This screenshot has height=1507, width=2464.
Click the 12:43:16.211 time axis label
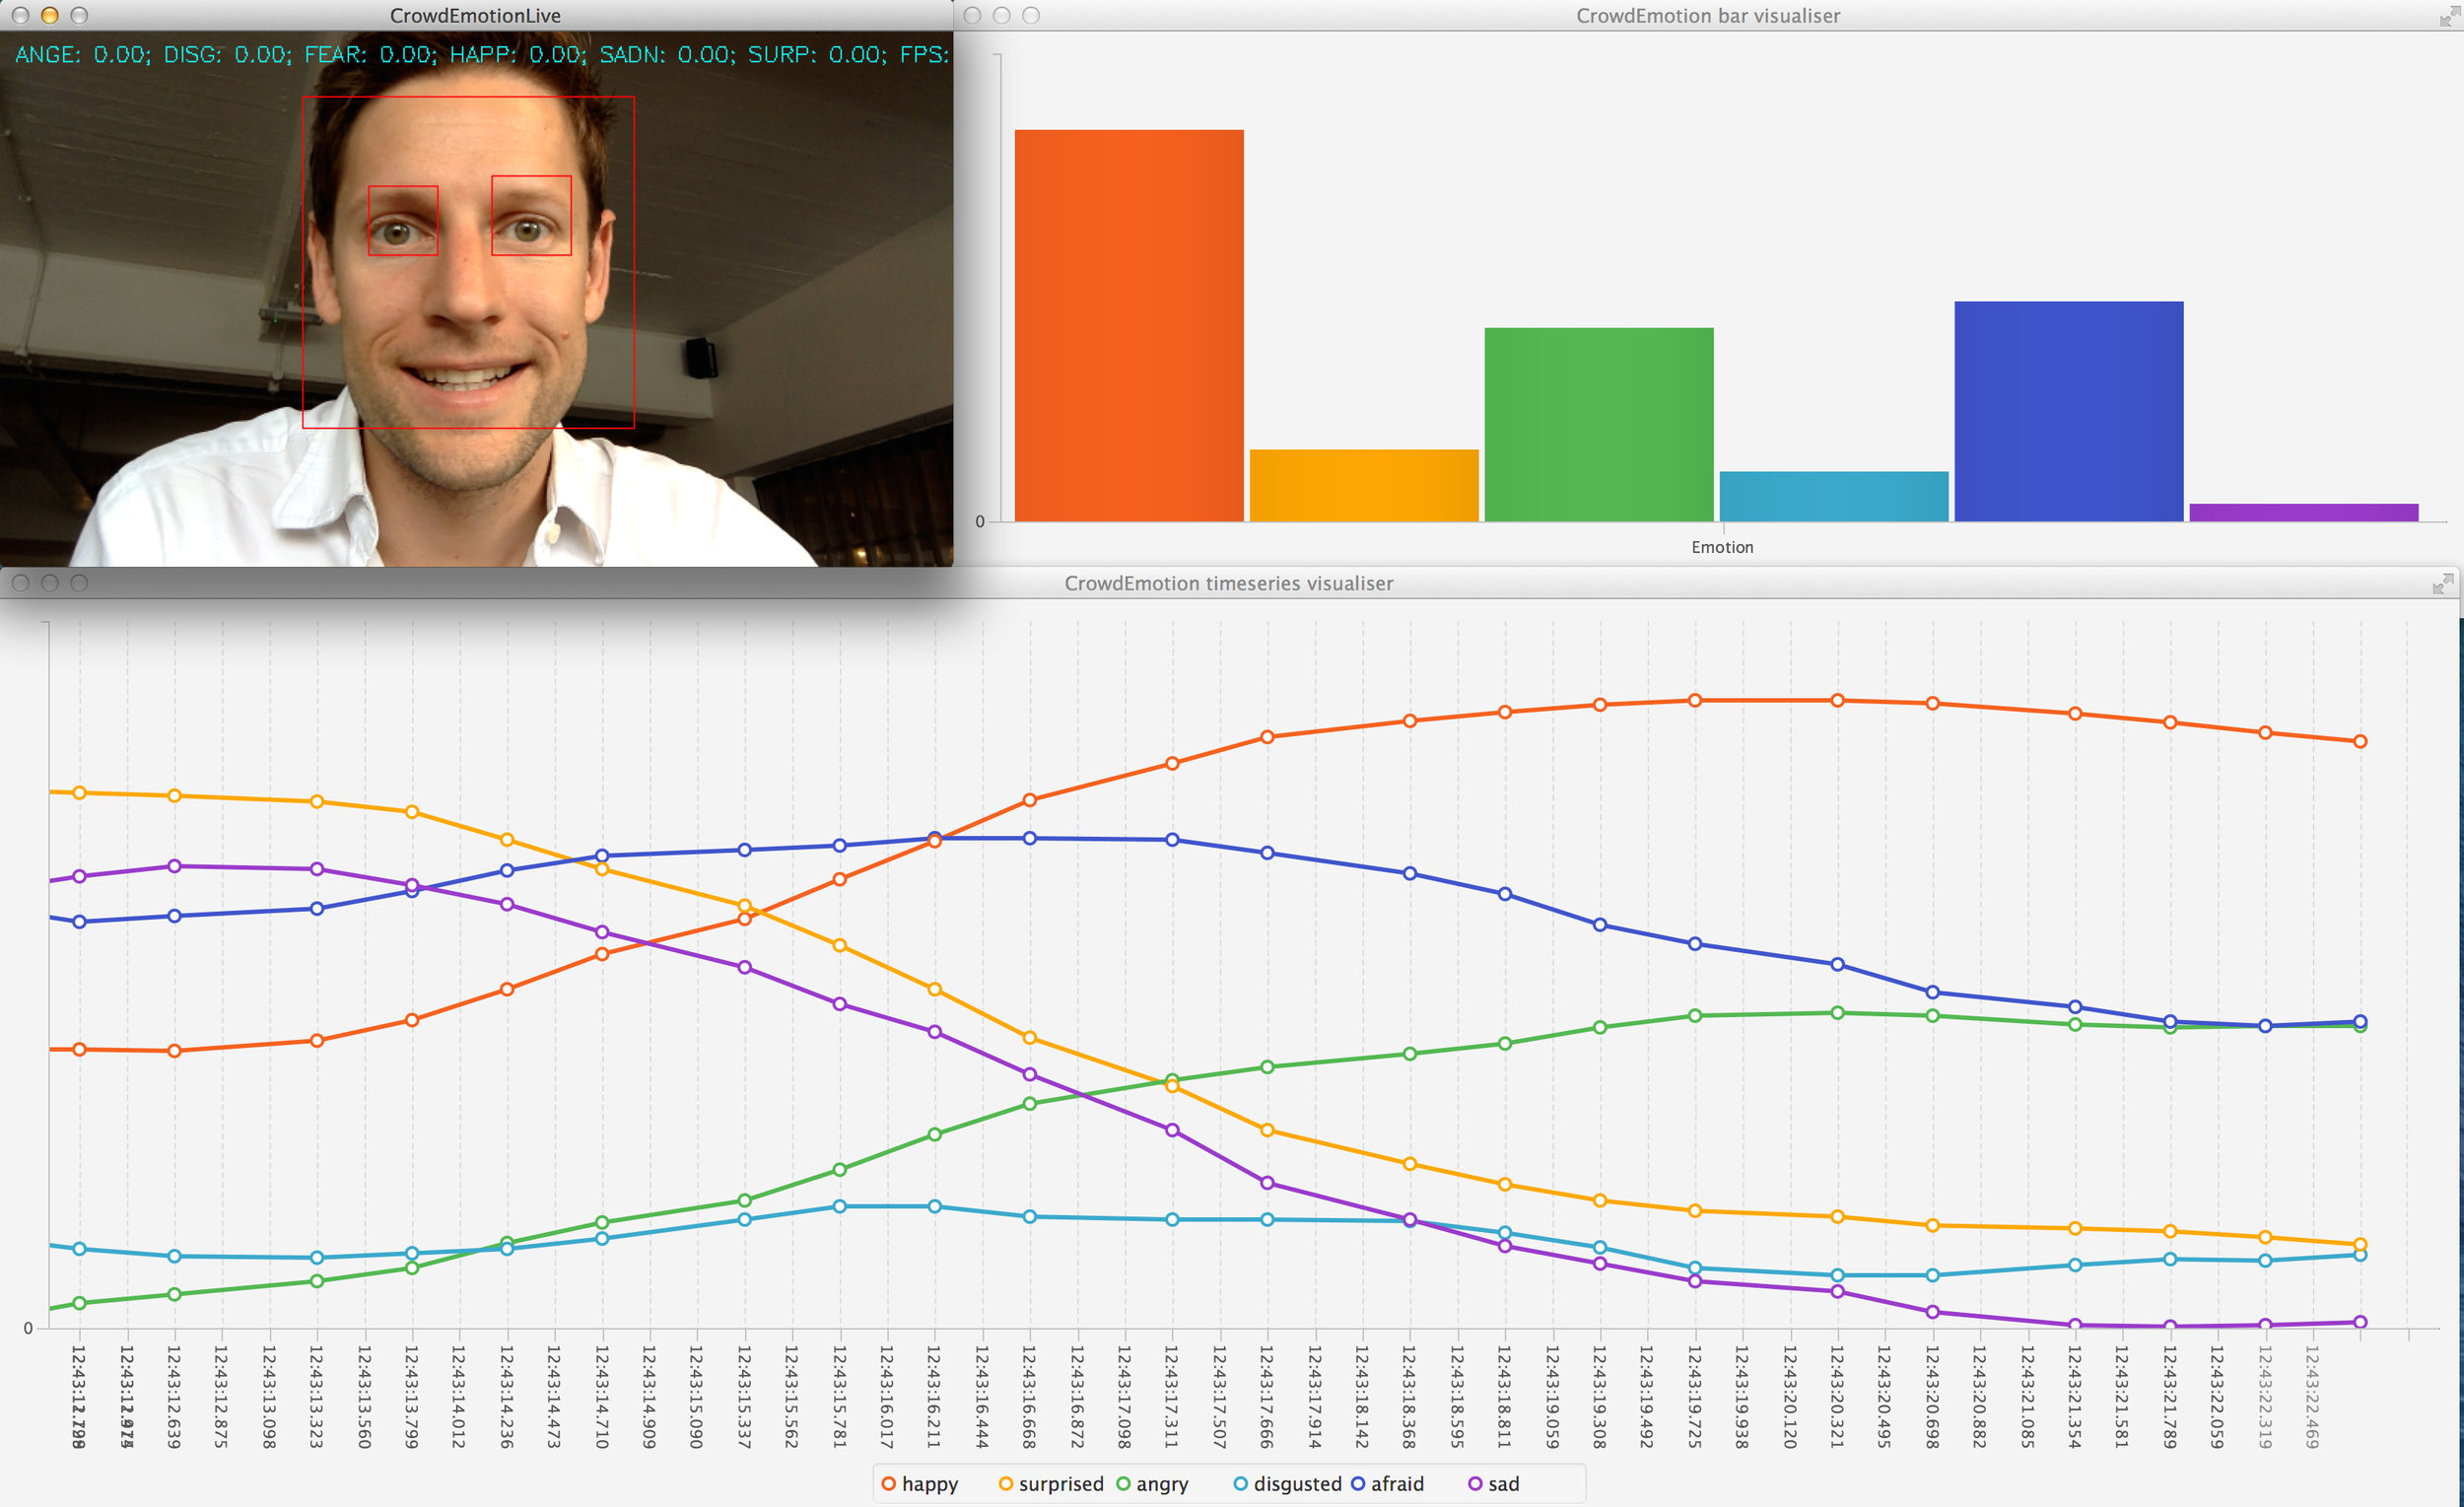pos(934,1396)
